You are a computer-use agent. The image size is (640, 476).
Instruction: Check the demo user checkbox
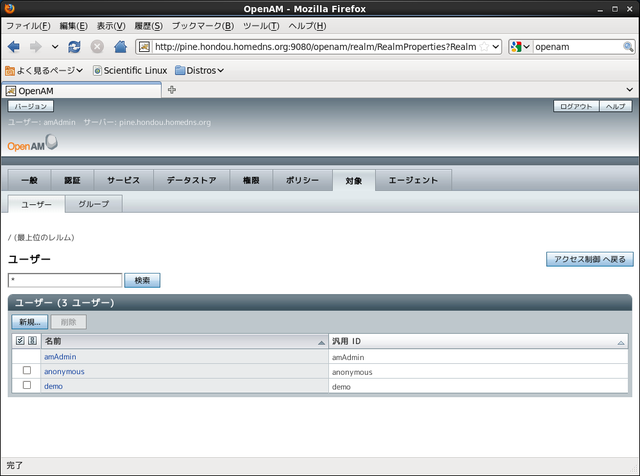tap(27, 385)
